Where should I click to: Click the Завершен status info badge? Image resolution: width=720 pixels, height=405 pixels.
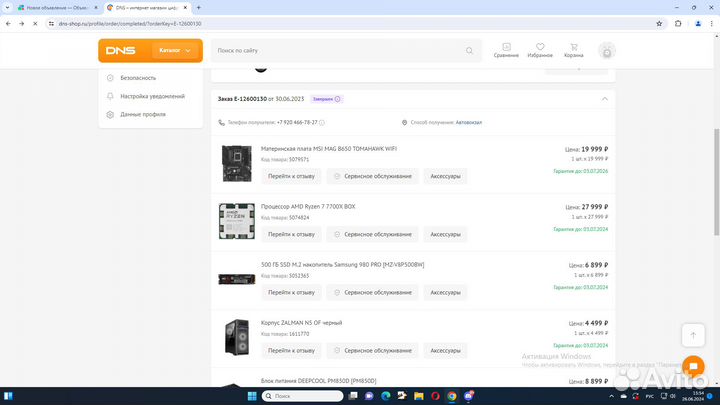coord(326,99)
